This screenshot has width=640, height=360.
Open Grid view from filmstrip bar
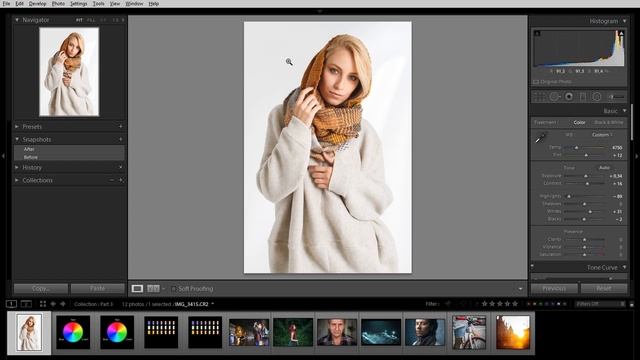43,304
